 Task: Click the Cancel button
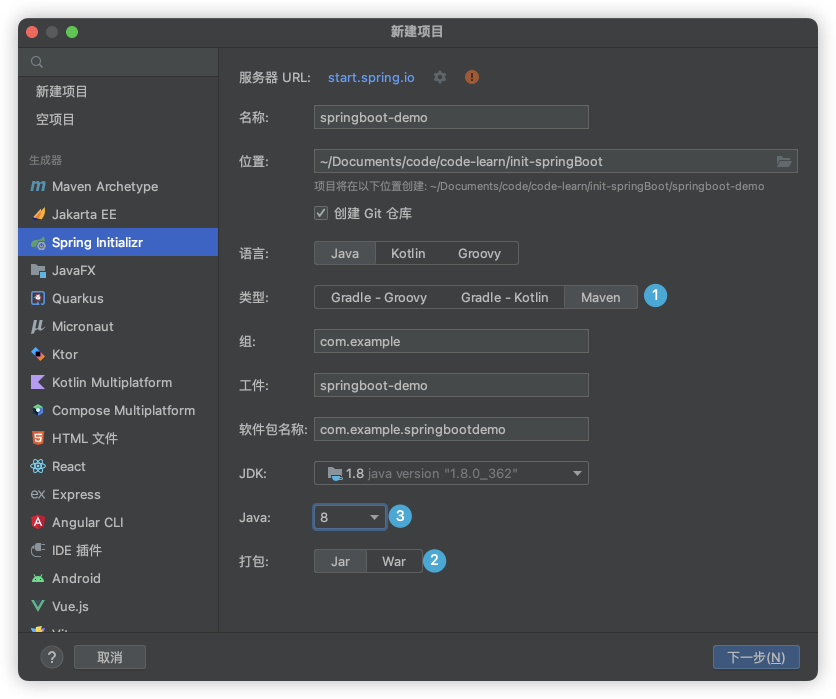pyautogui.click(x=110, y=657)
